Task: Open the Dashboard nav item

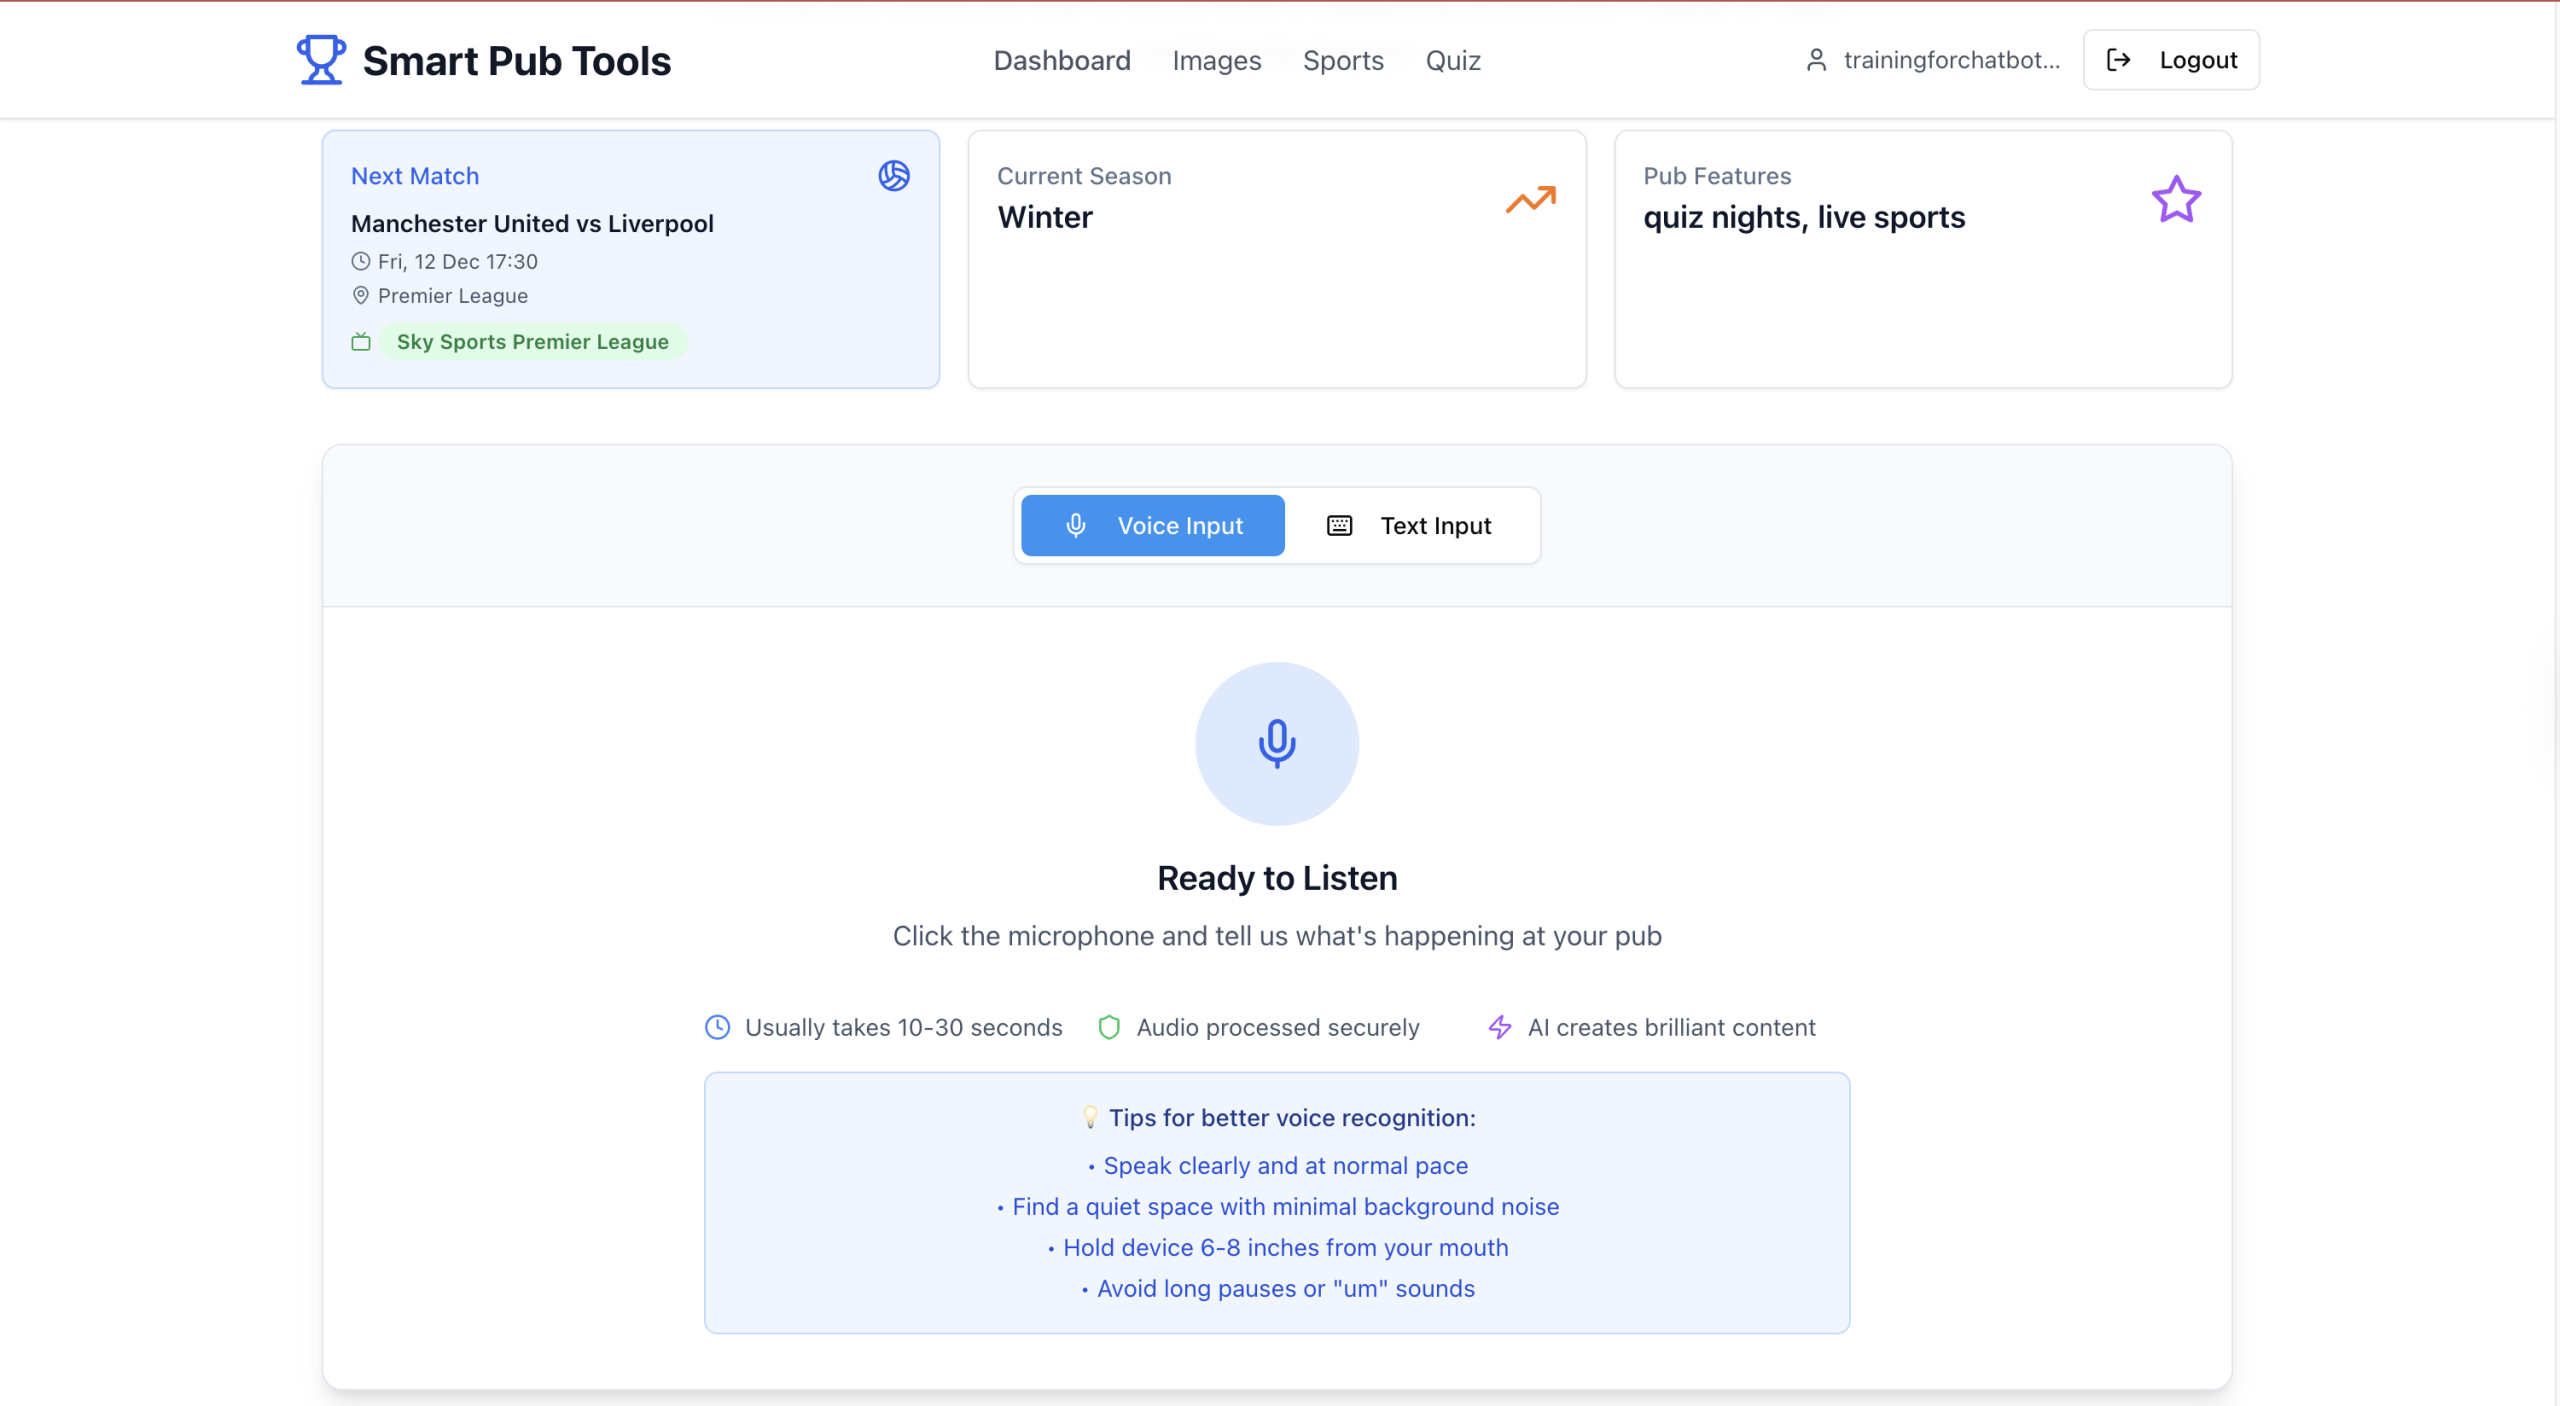Action: (1061, 60)
